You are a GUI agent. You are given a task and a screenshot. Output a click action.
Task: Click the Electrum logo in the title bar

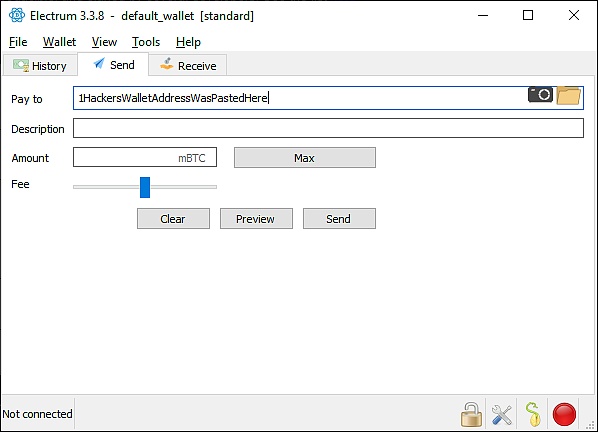(x=17, y=15)
